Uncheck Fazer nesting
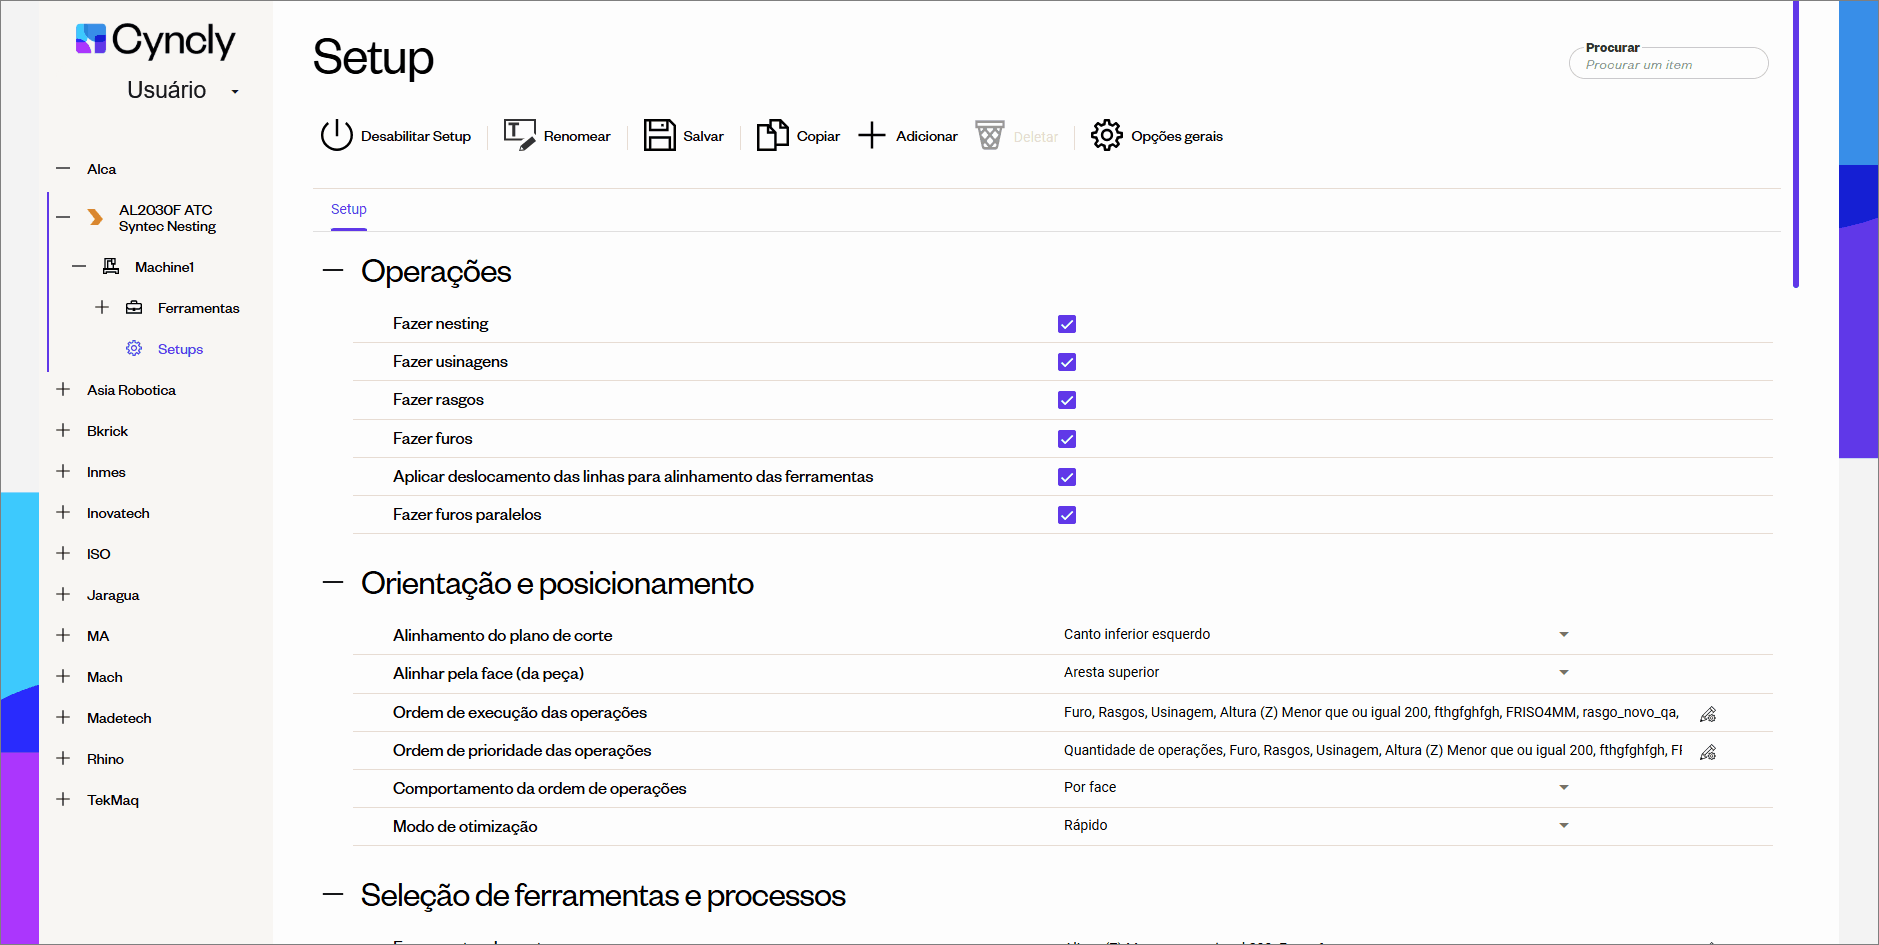This screenshot has width=1879, height=945. point(1066,323)
